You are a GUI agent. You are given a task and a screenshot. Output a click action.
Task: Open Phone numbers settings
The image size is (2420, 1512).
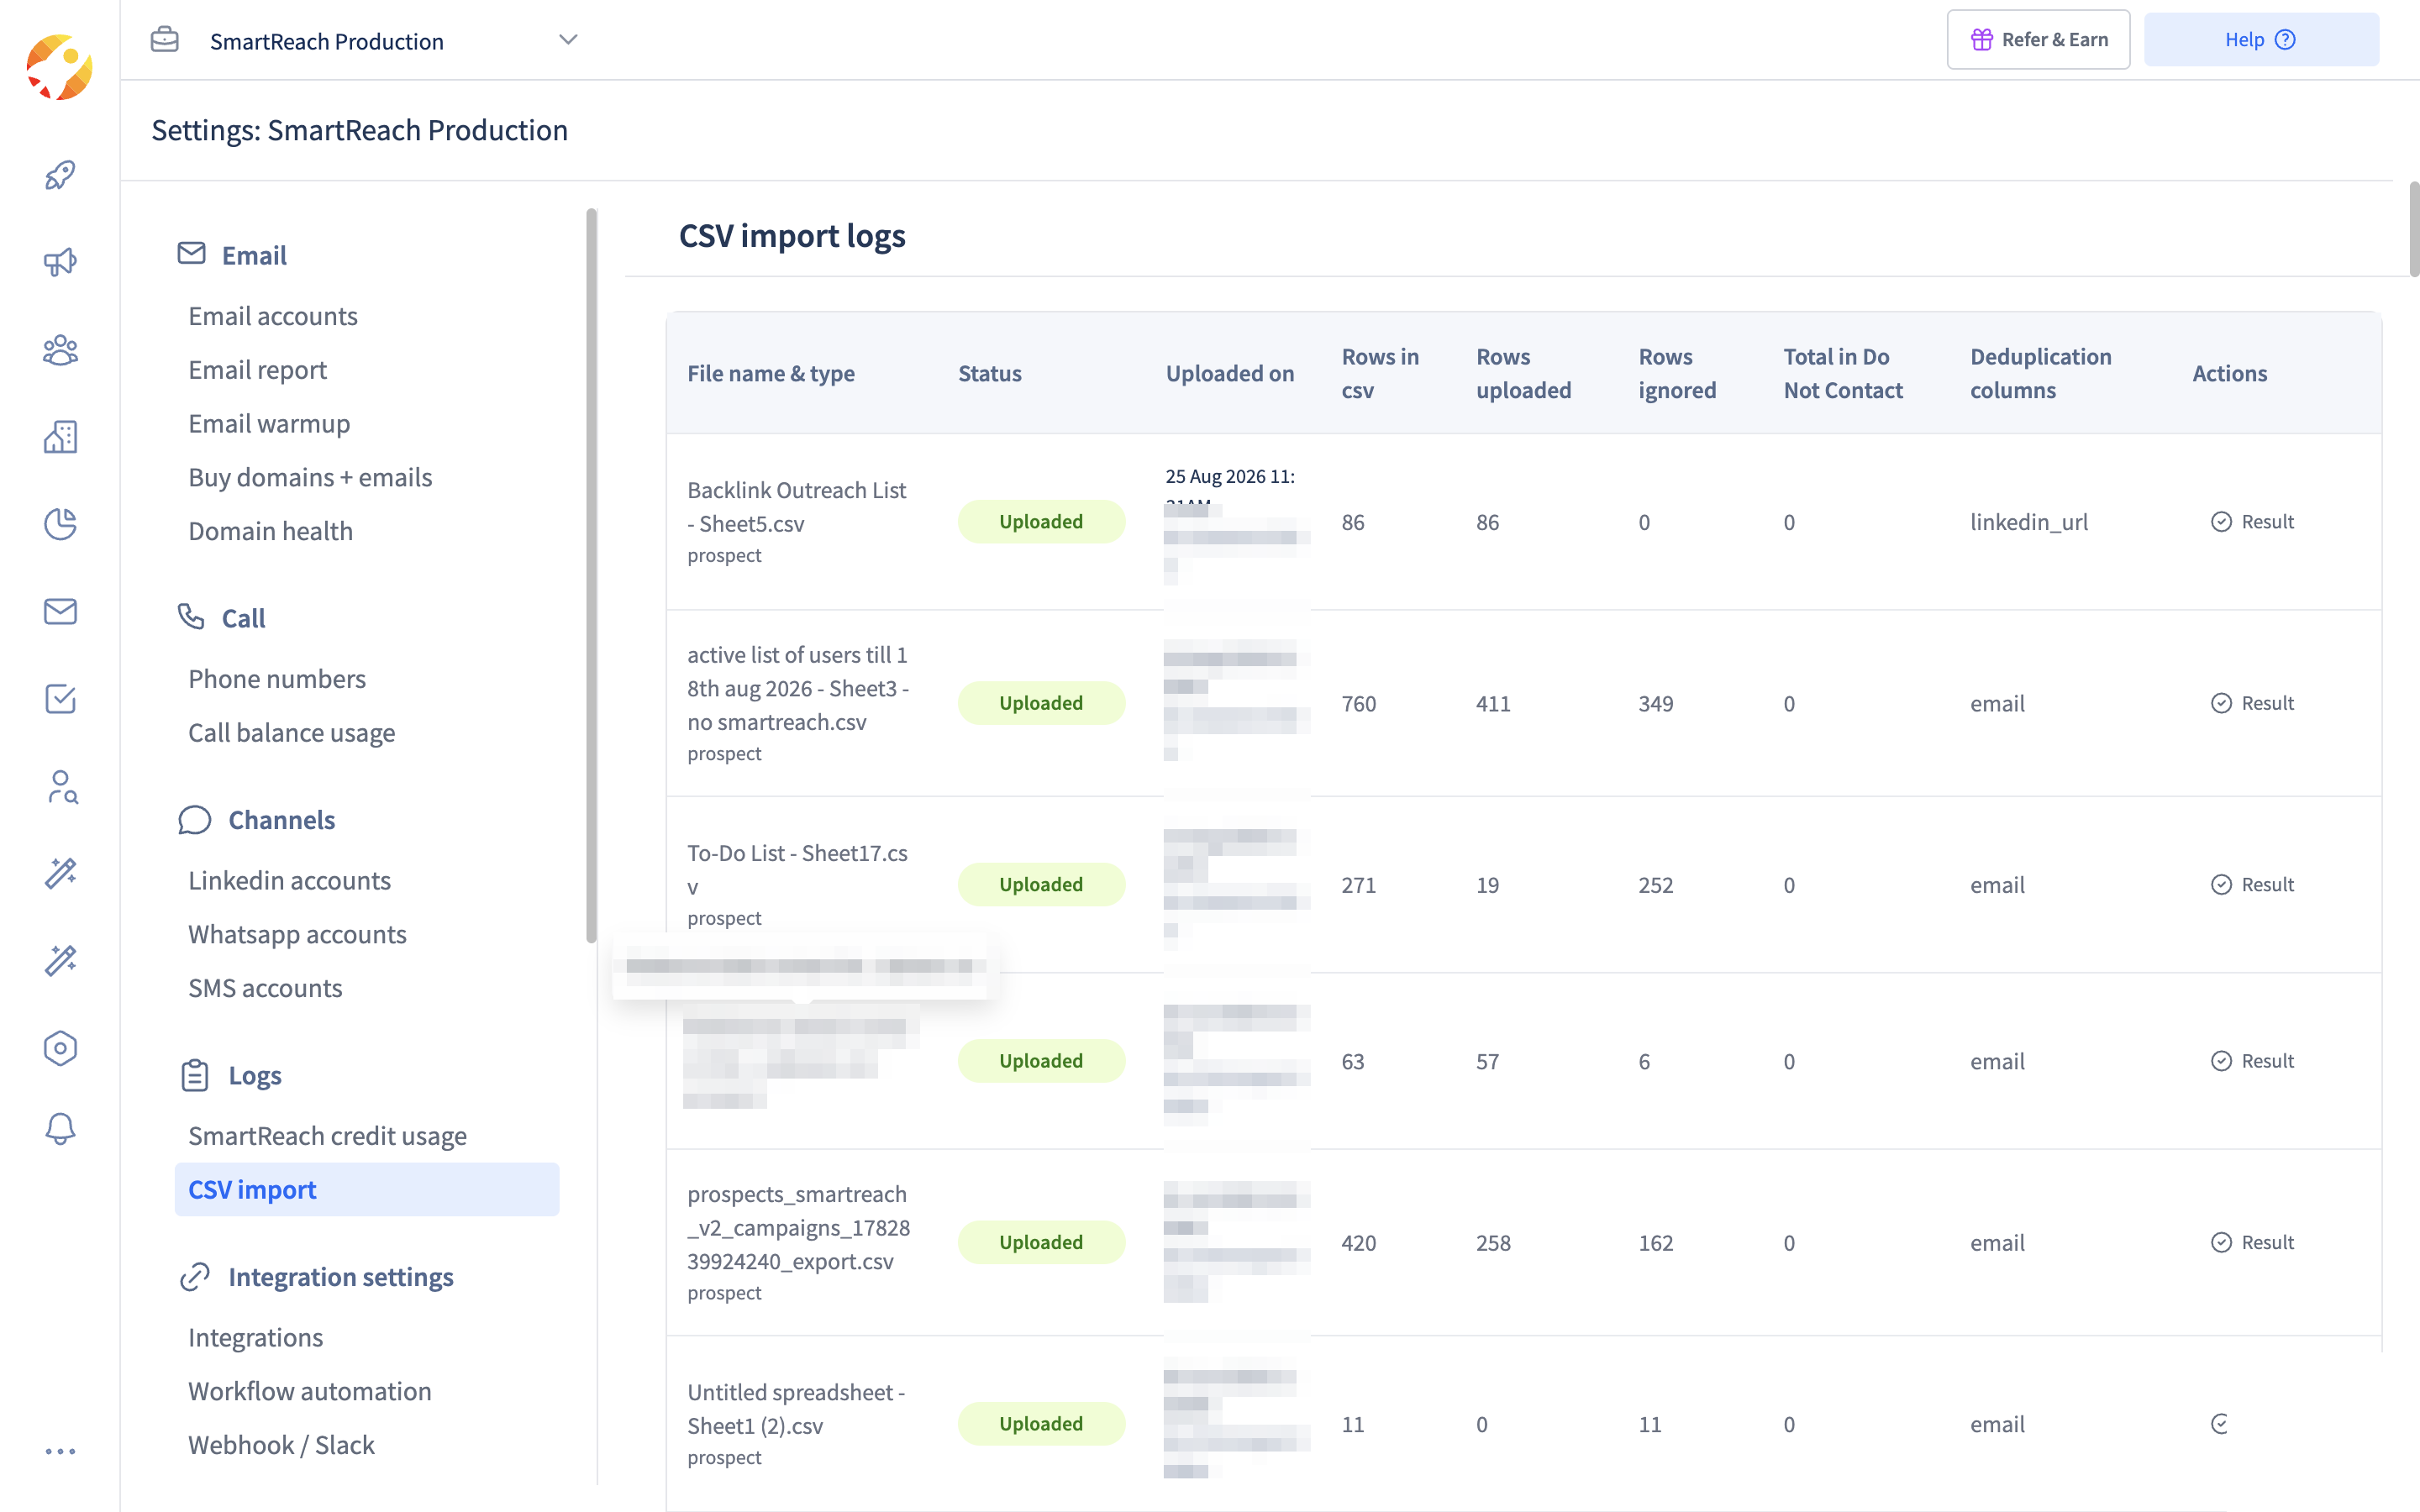[277, 679]
